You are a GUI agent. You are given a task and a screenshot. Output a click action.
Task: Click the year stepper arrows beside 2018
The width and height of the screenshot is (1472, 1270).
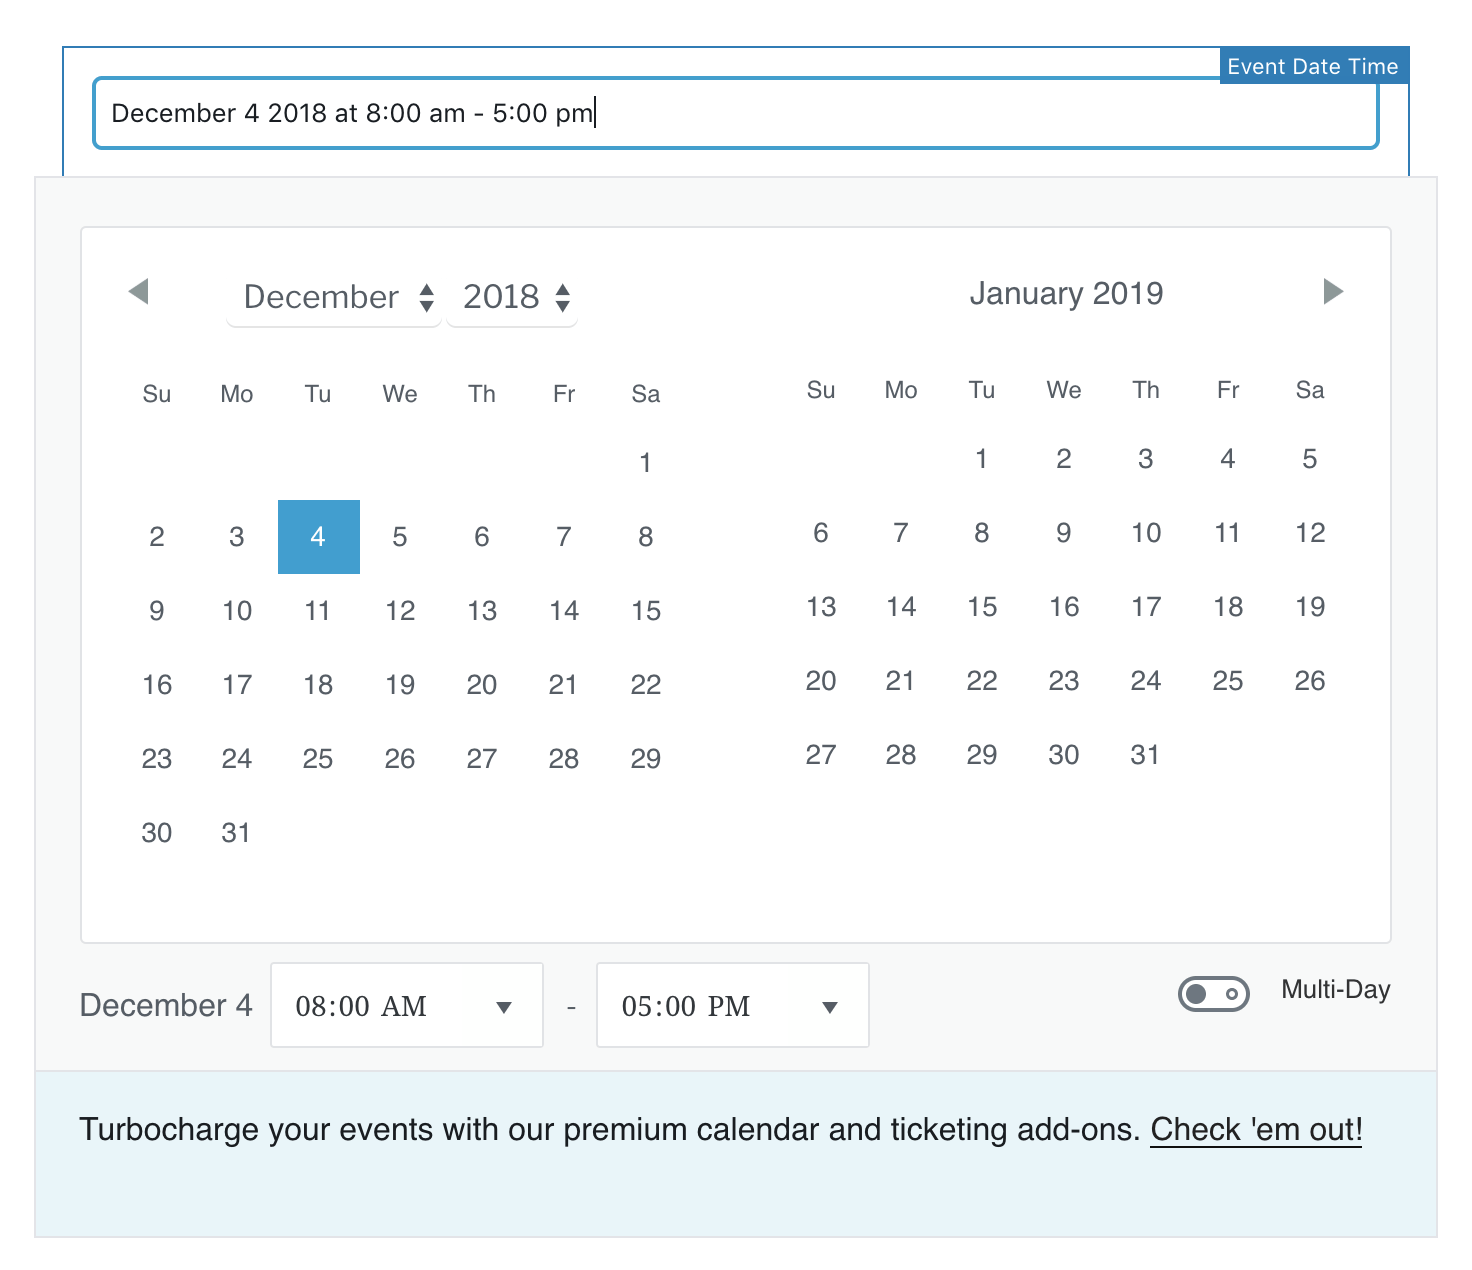pyautogui.click(x=562, y=297)
